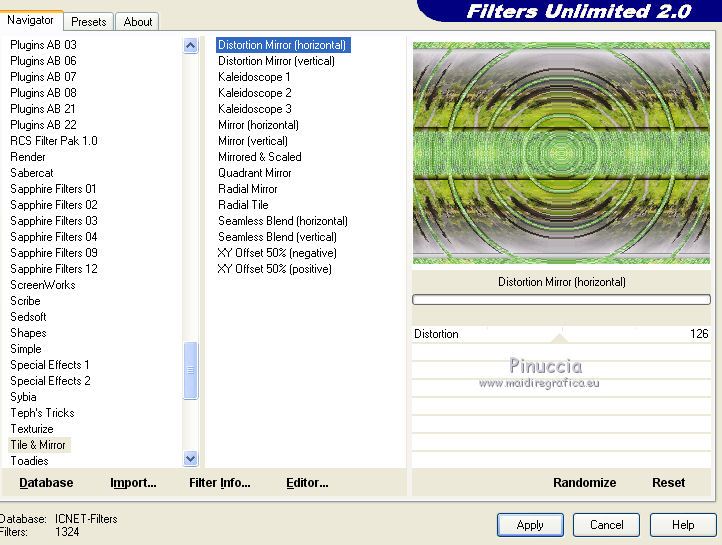The width and height of the screenshot is (722, 545).
Task: Open the Import... dialog
Action: click(x=133, y=482)
